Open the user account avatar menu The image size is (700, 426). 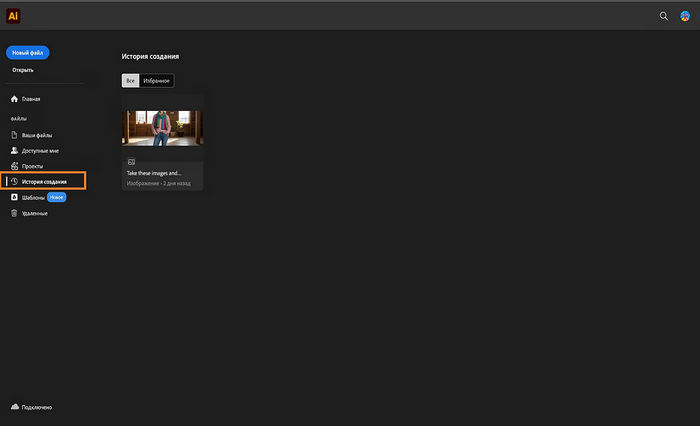[685, 16]
